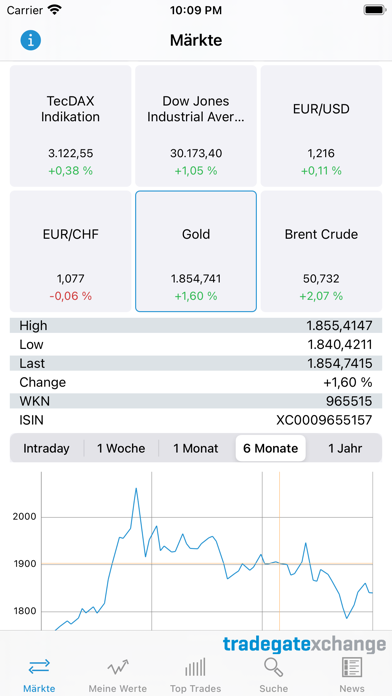Open Märkte tab in bottom bar

click(39, 674)
